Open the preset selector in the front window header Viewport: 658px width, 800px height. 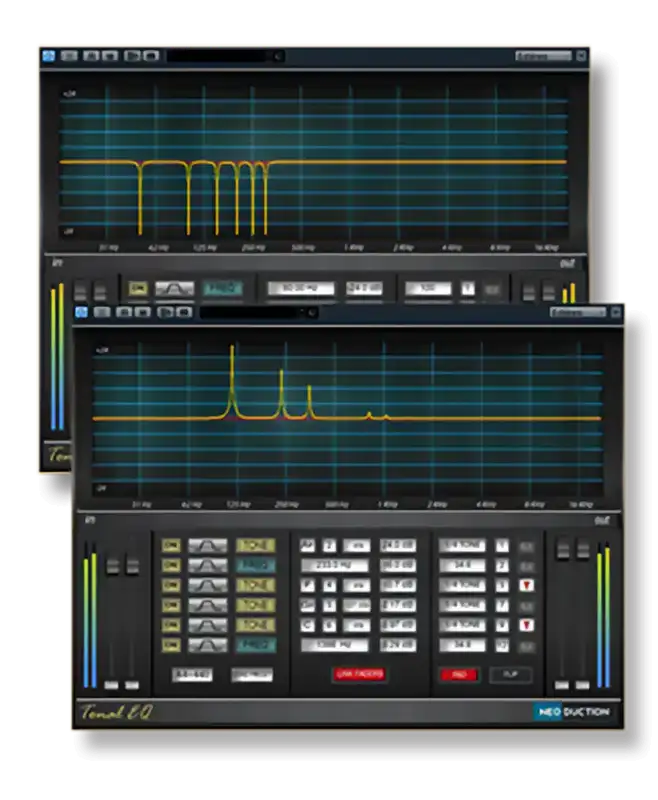(258, 312)
